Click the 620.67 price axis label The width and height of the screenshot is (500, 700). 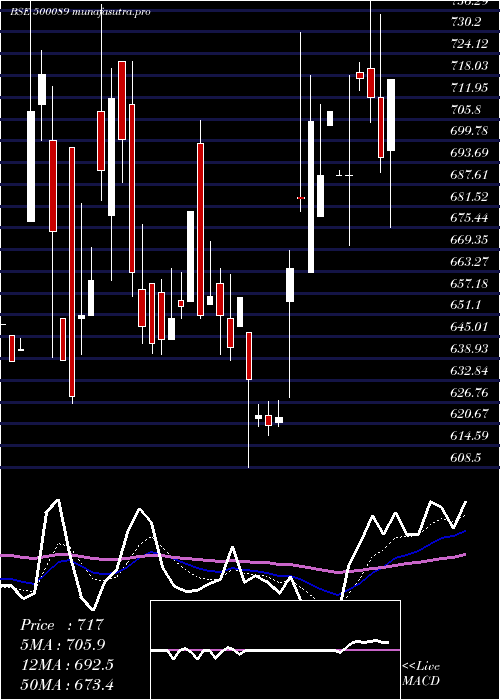pos(469,414)
